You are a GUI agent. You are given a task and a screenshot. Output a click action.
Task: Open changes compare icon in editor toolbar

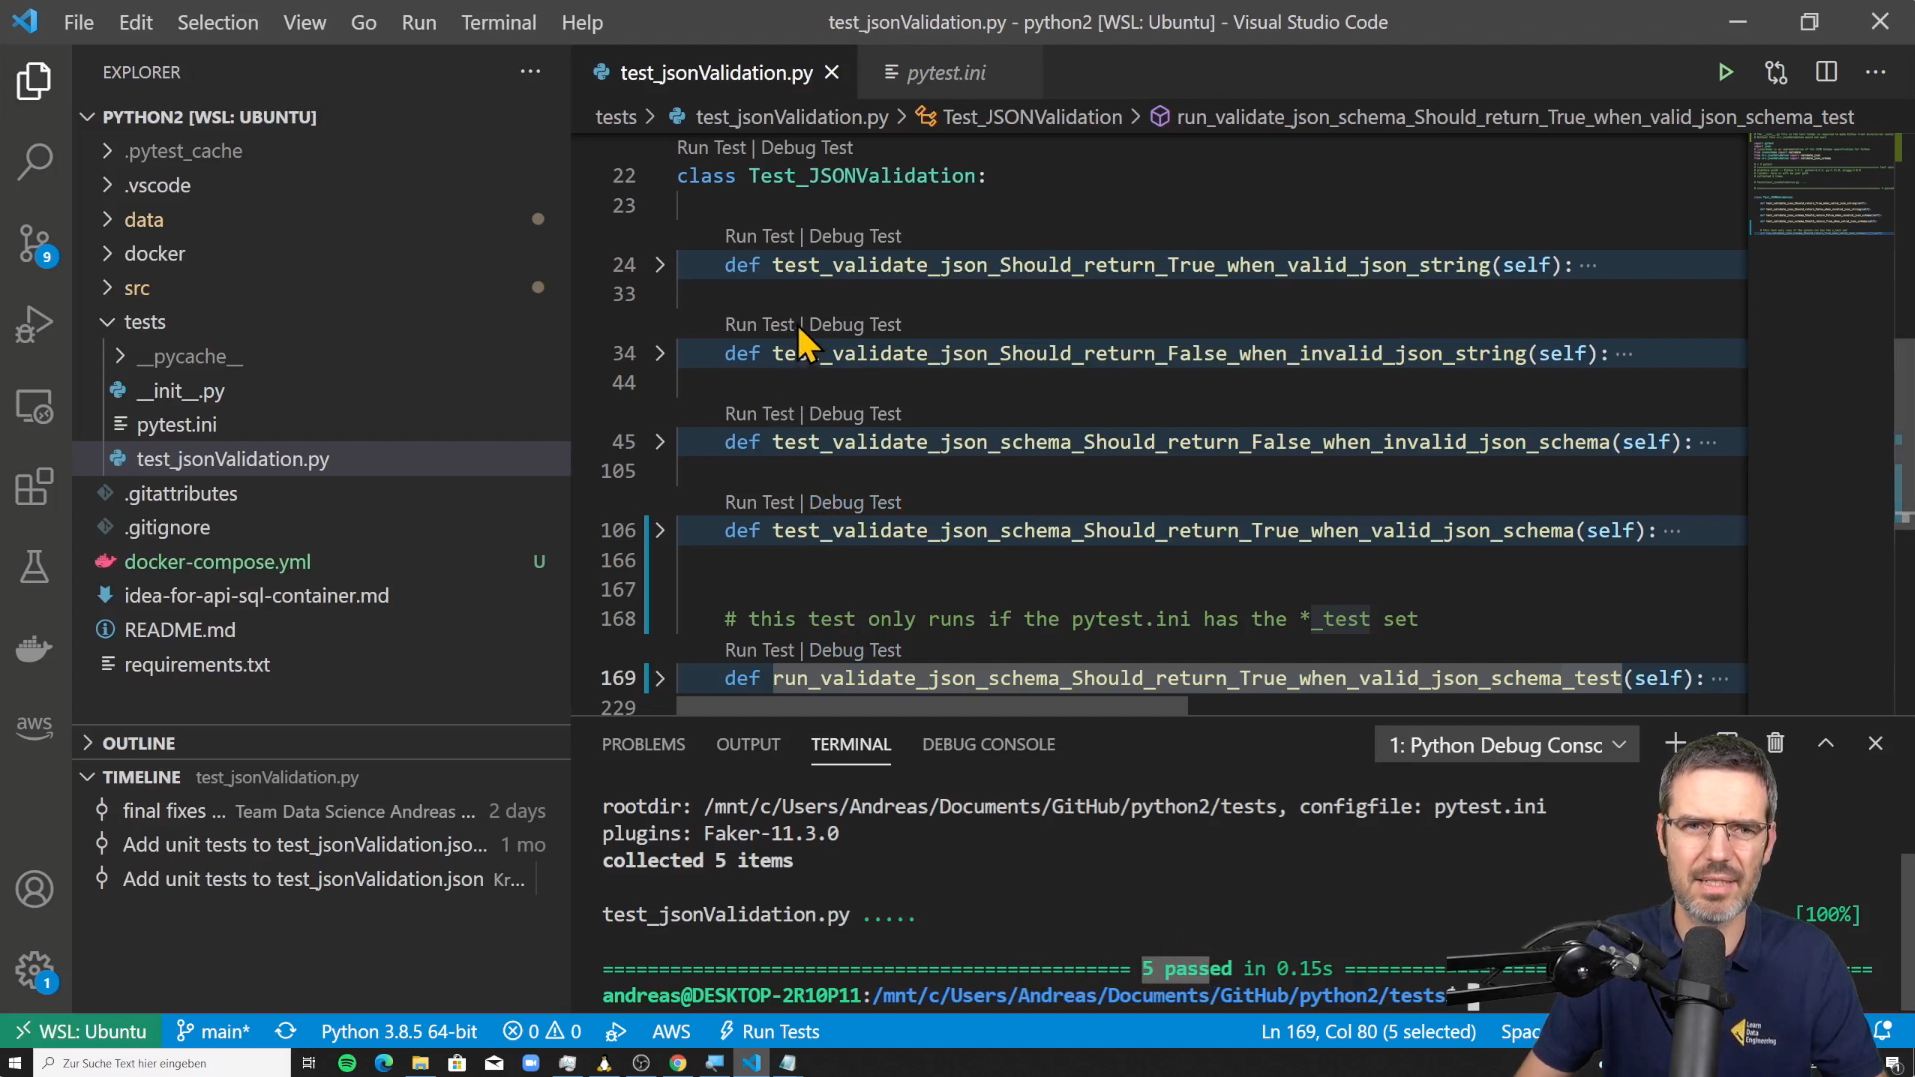1776,72
